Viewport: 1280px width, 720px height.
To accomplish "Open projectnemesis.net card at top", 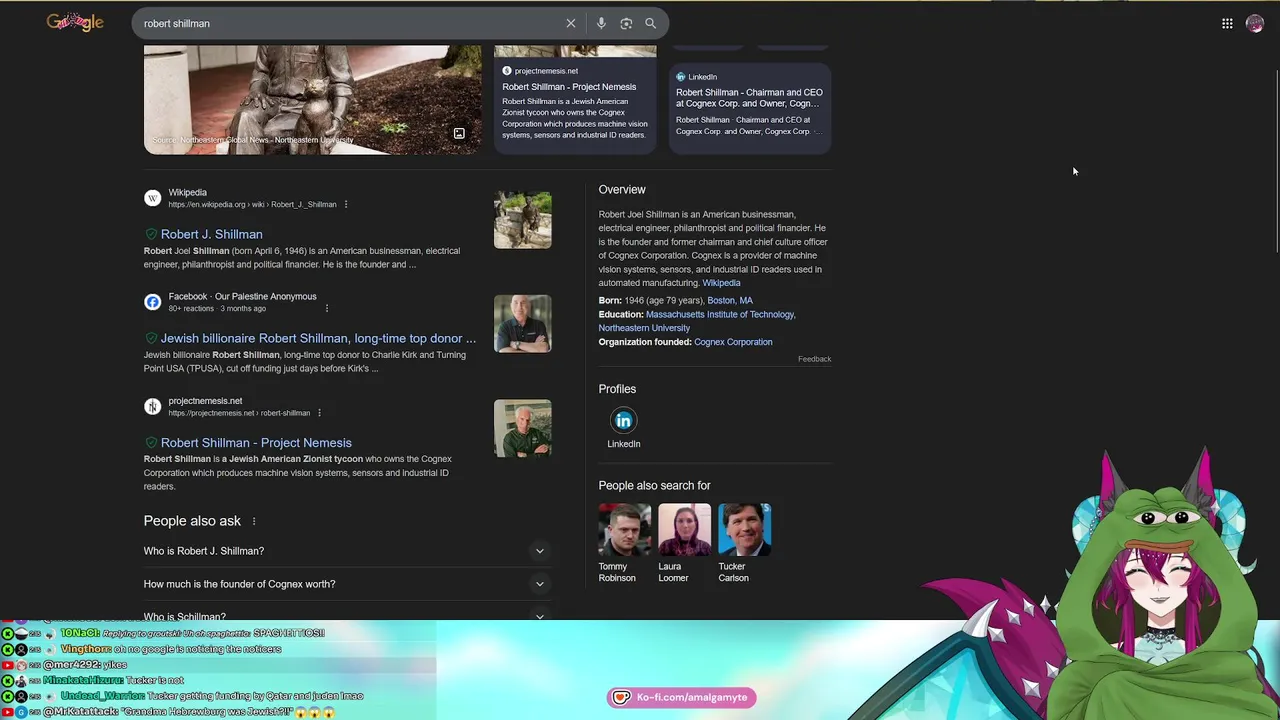I will [x=575, y=99].
